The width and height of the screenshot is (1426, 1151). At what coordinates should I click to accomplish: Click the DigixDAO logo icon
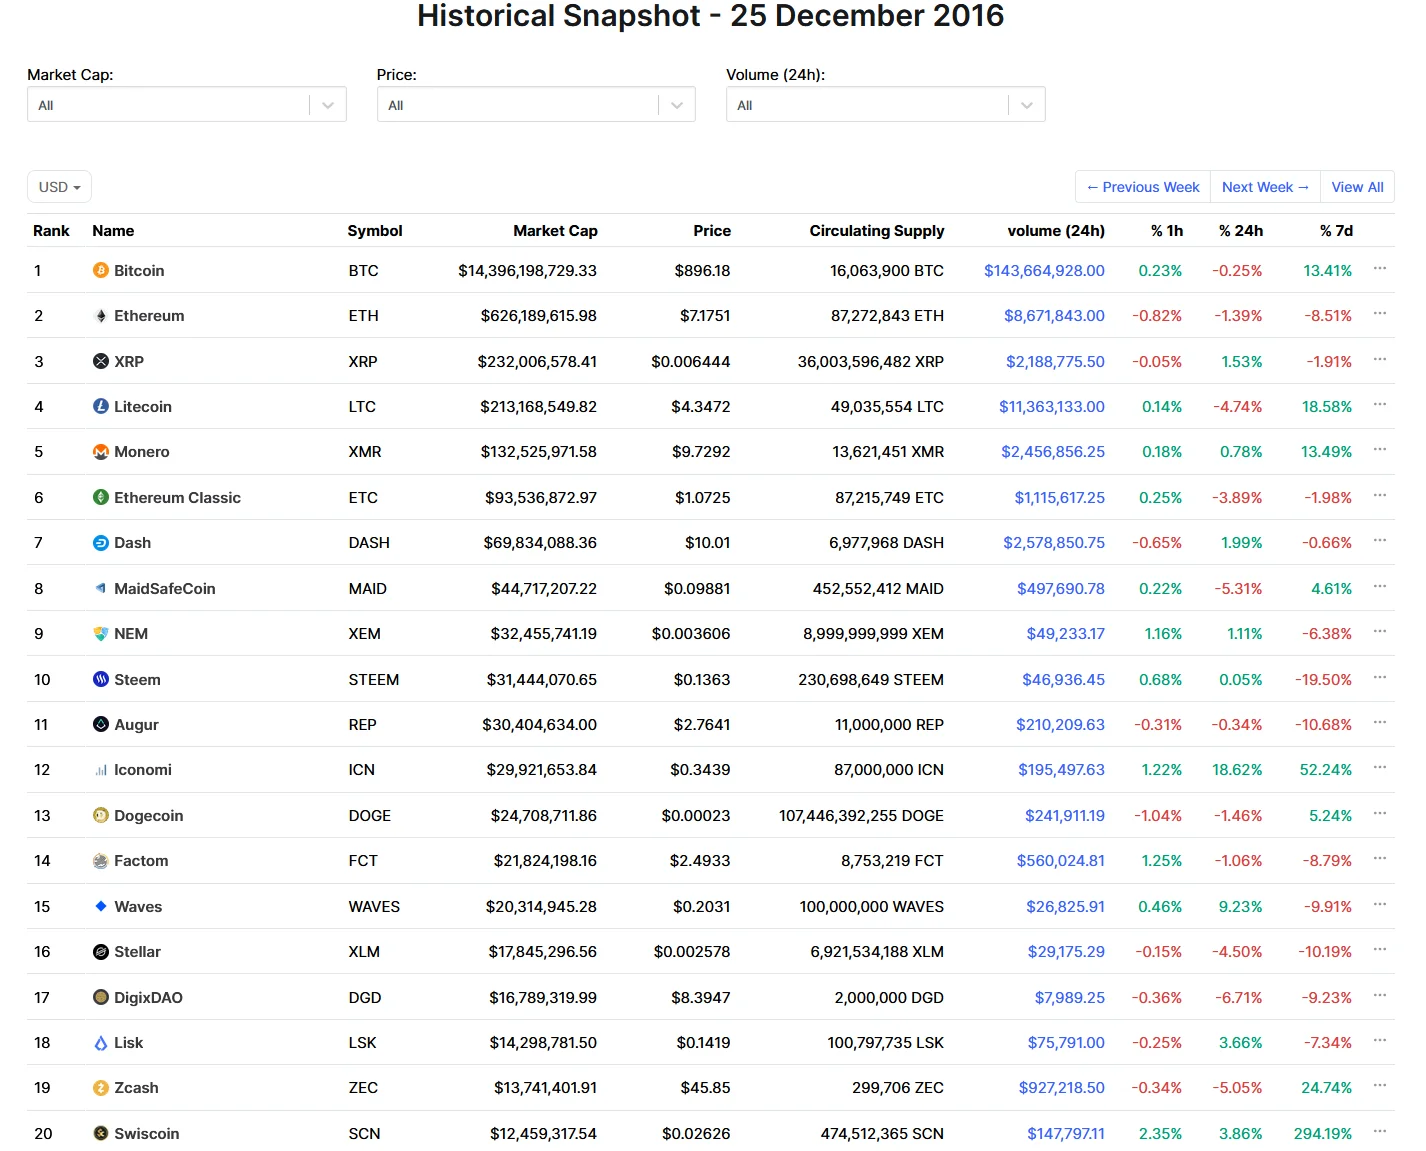pyautogui.click(x=101, y=997)
